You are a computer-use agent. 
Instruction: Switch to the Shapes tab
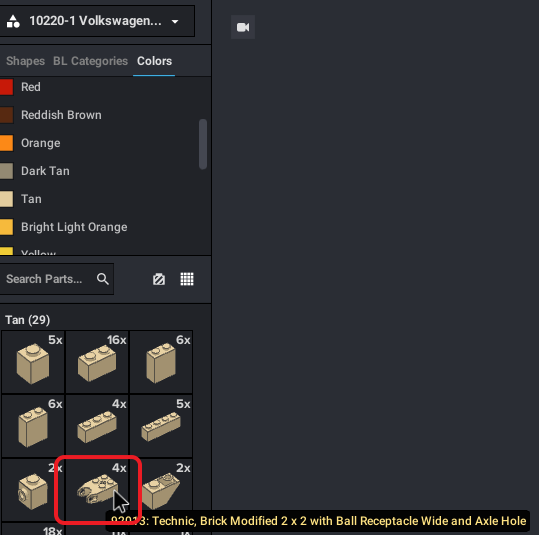tap(25, 61)
